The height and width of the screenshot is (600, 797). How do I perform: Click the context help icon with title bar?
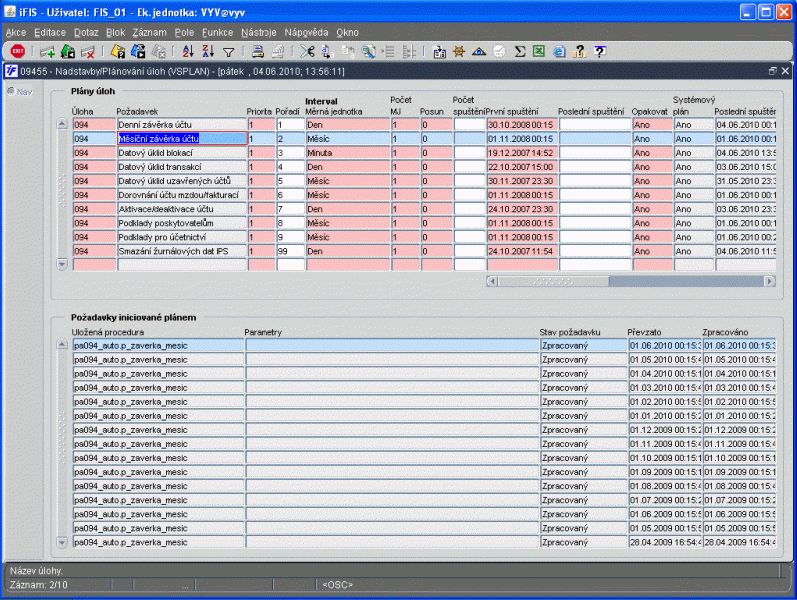coord(600,51)
